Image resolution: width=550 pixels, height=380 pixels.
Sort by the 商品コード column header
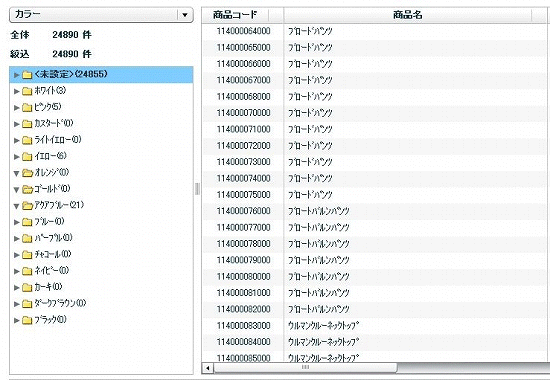(x=235, y=15)
